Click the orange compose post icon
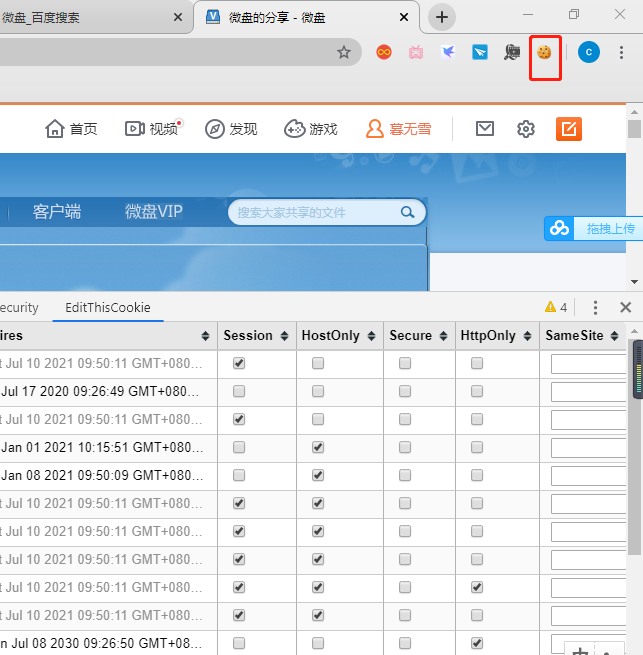Image resolution: width=643 pixels, height=655 pixels. tap(569, 129)
